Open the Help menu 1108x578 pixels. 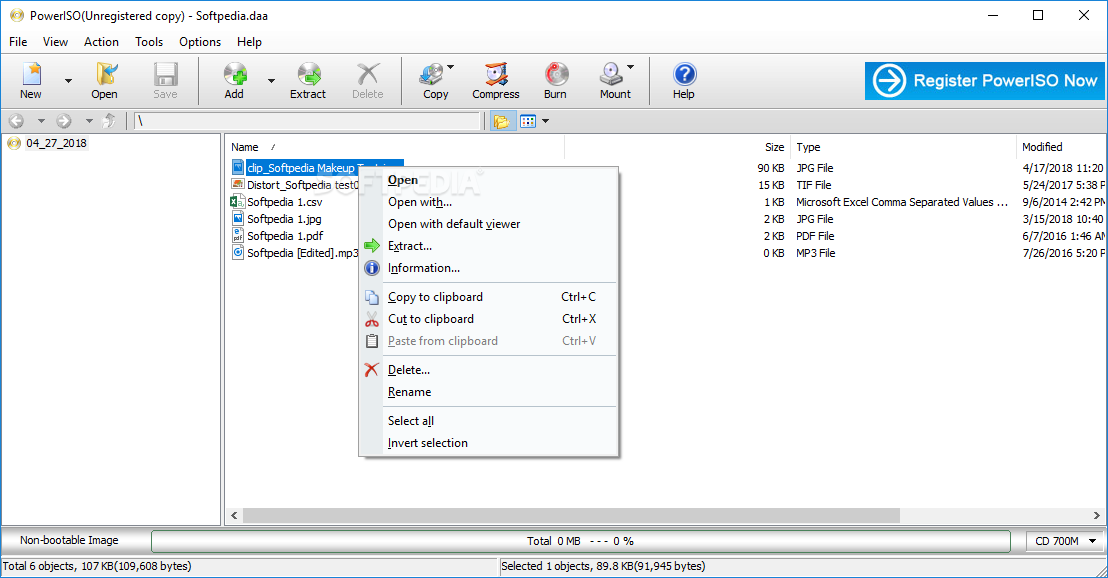(249, 42)
